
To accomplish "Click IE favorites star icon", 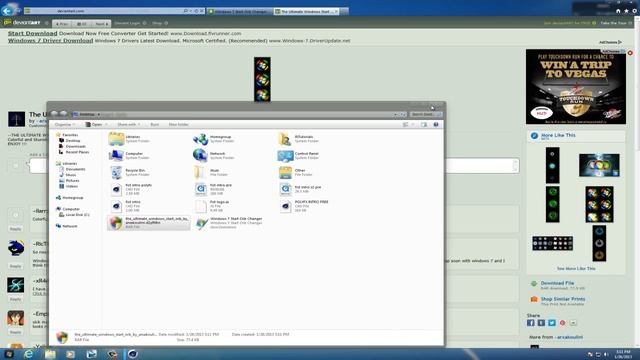I will [626, 11].
